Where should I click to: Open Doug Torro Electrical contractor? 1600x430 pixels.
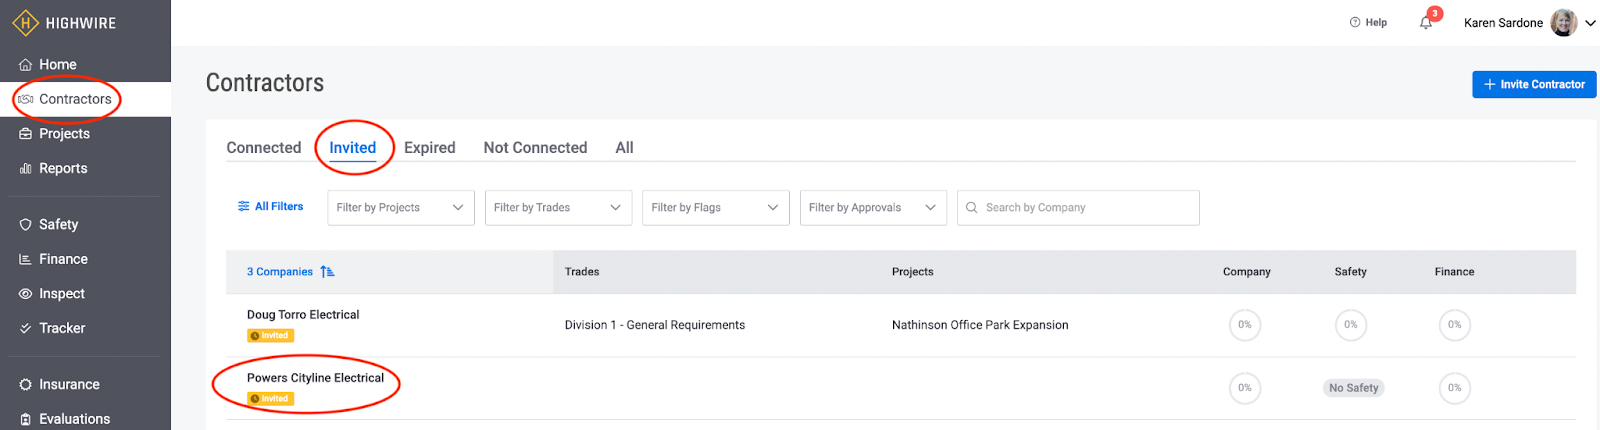[303, 314]
